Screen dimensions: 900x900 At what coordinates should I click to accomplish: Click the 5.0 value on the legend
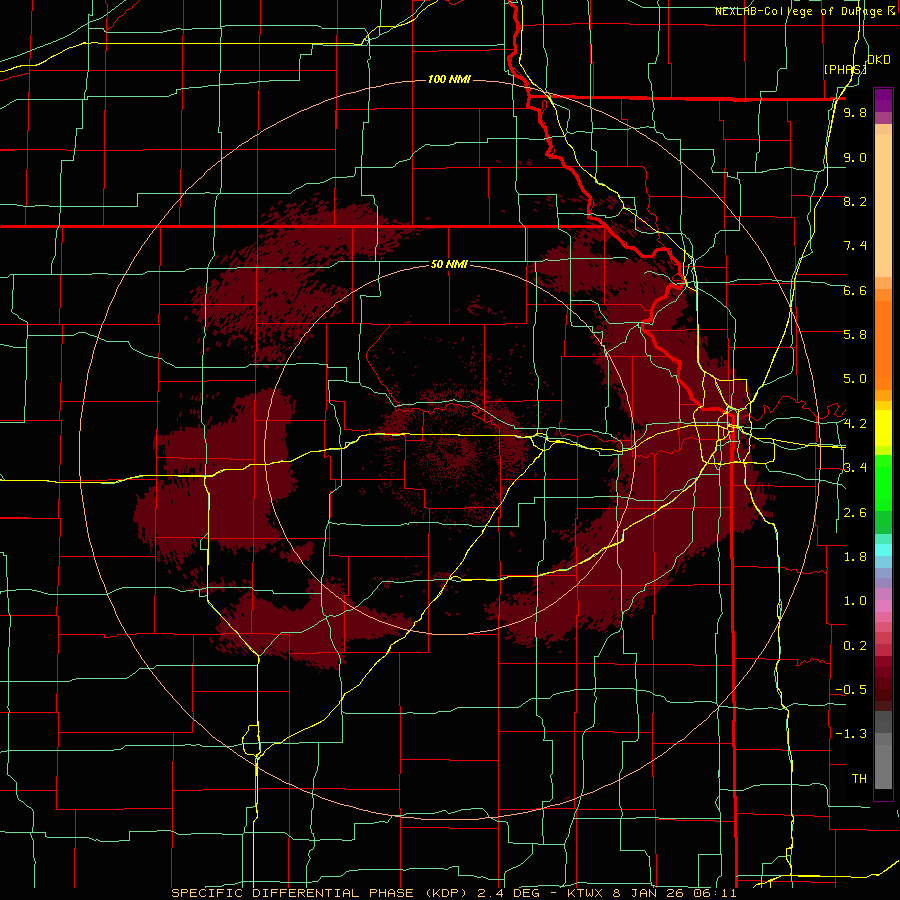pos(855,379)
